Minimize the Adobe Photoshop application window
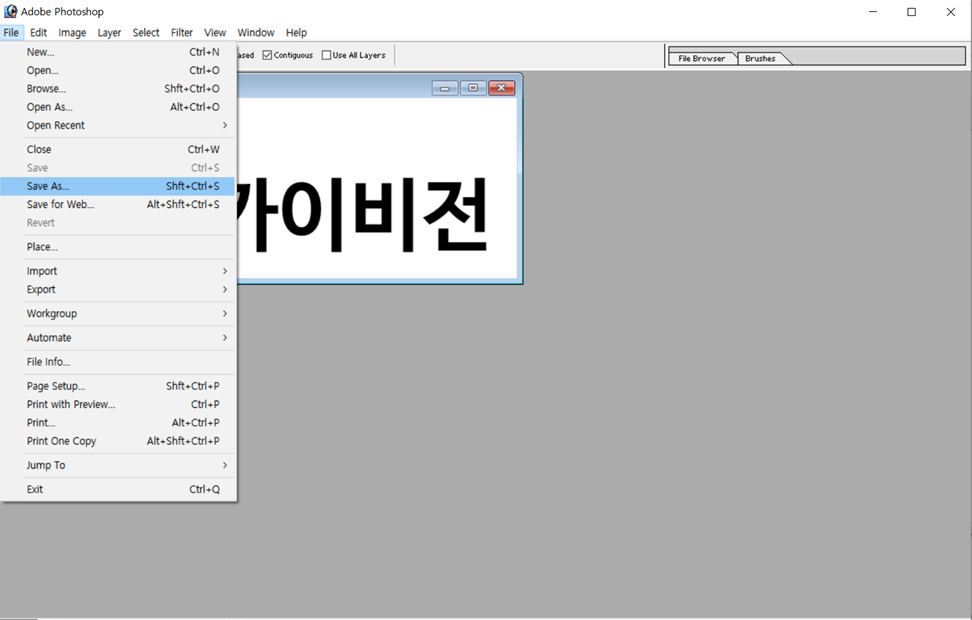 click(x=873, y=12)
